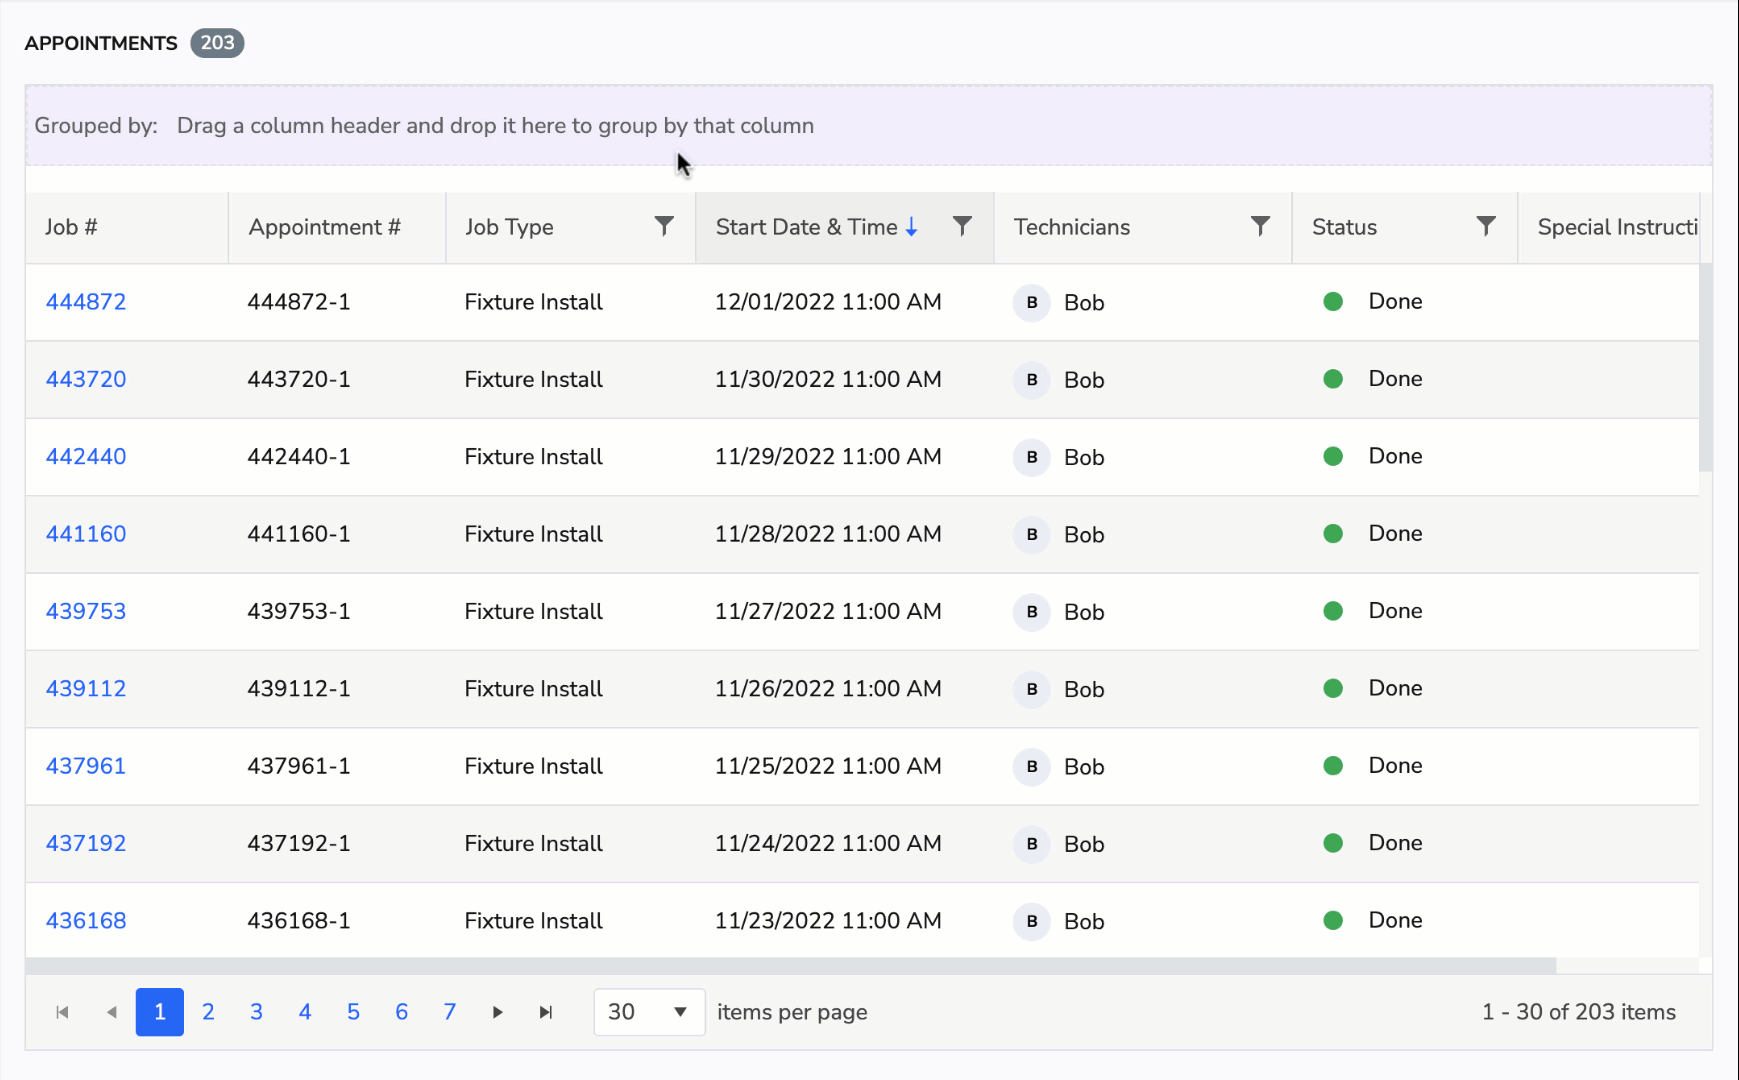Viewport: 1739px width, 1080px height.
Task: Toggle sort on Start Date & Time column
Action: [x=806, y=227]
